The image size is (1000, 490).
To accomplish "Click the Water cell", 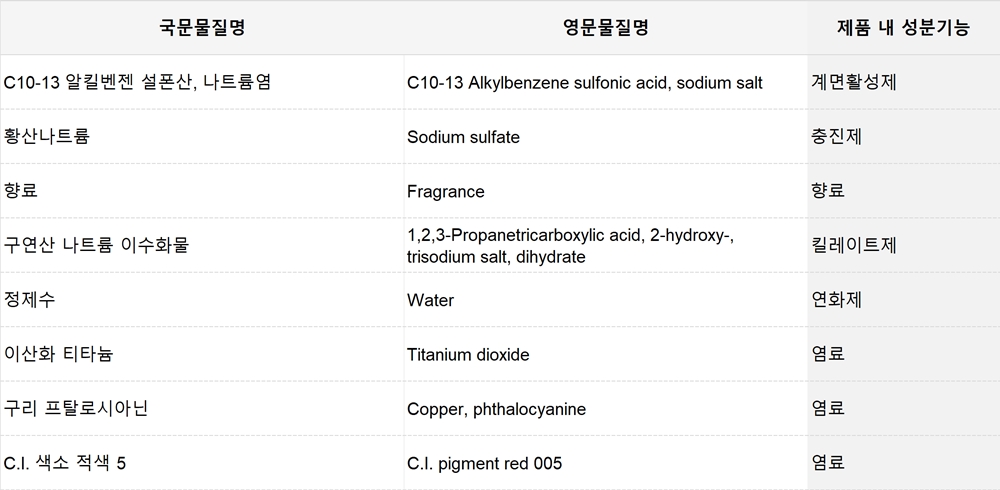I will 605,299.
